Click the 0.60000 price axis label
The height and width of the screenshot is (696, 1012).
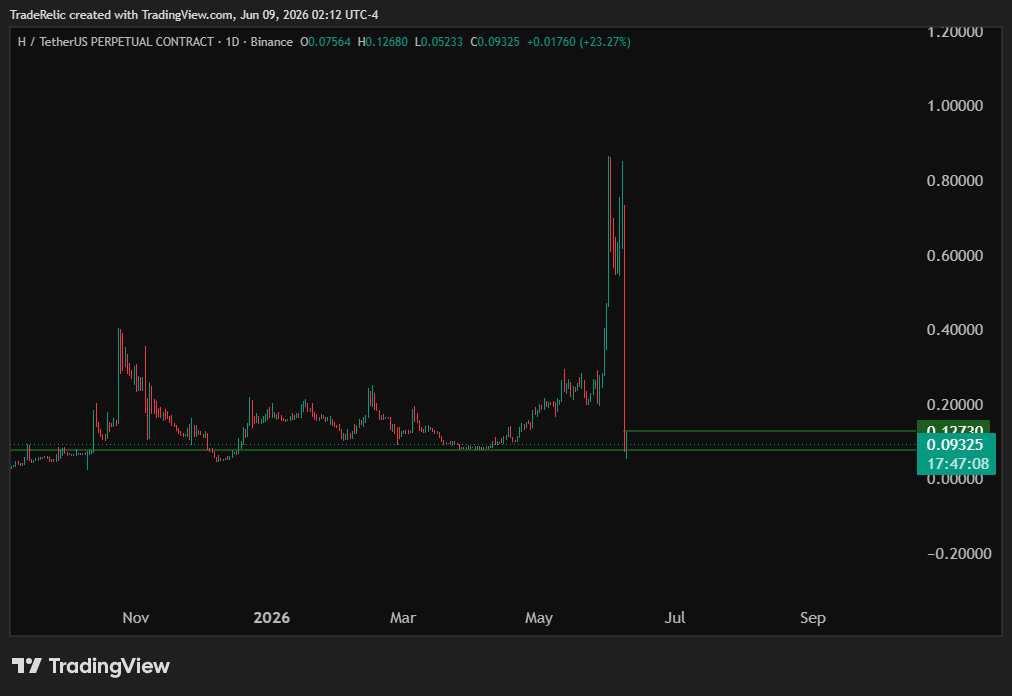pos(955,256)
